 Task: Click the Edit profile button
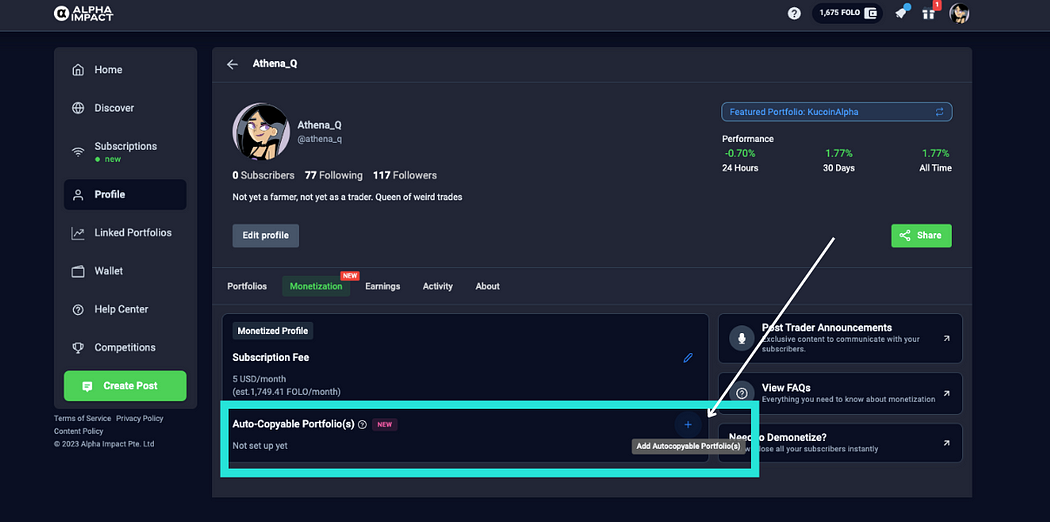click(265, 236)
